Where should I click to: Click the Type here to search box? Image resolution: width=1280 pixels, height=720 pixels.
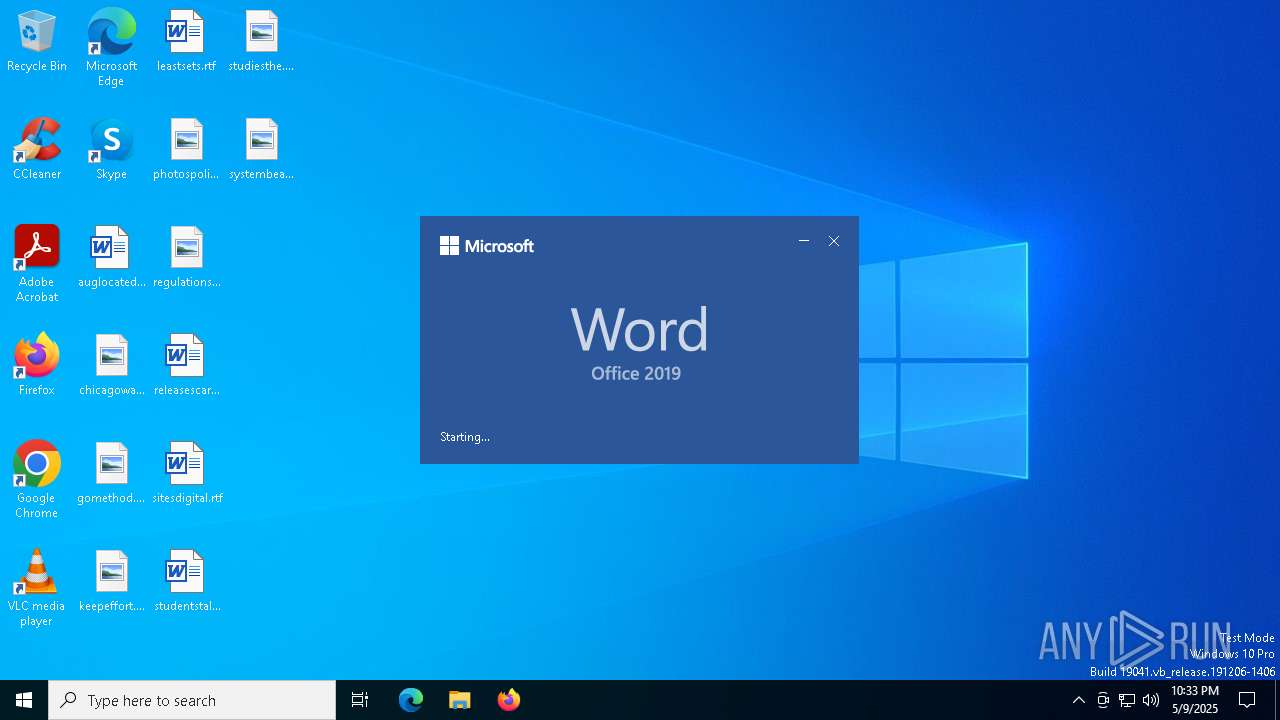192,700
